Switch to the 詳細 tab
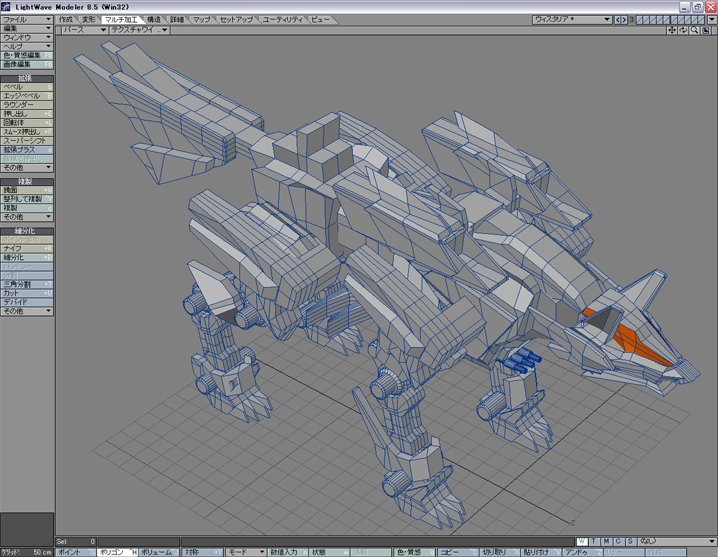Screen dimensions: 718x557 point(177,20)
